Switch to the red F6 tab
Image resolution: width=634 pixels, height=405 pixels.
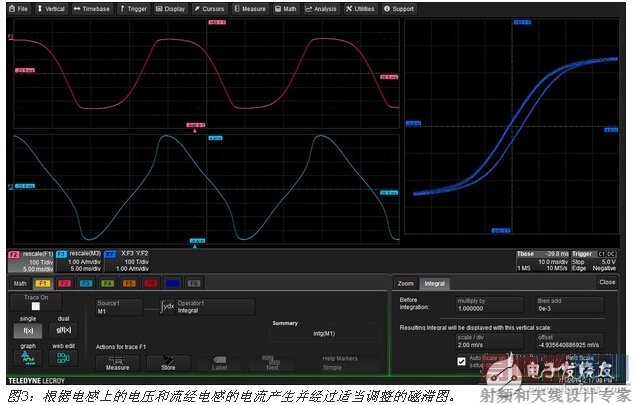(x=150, y=283)
